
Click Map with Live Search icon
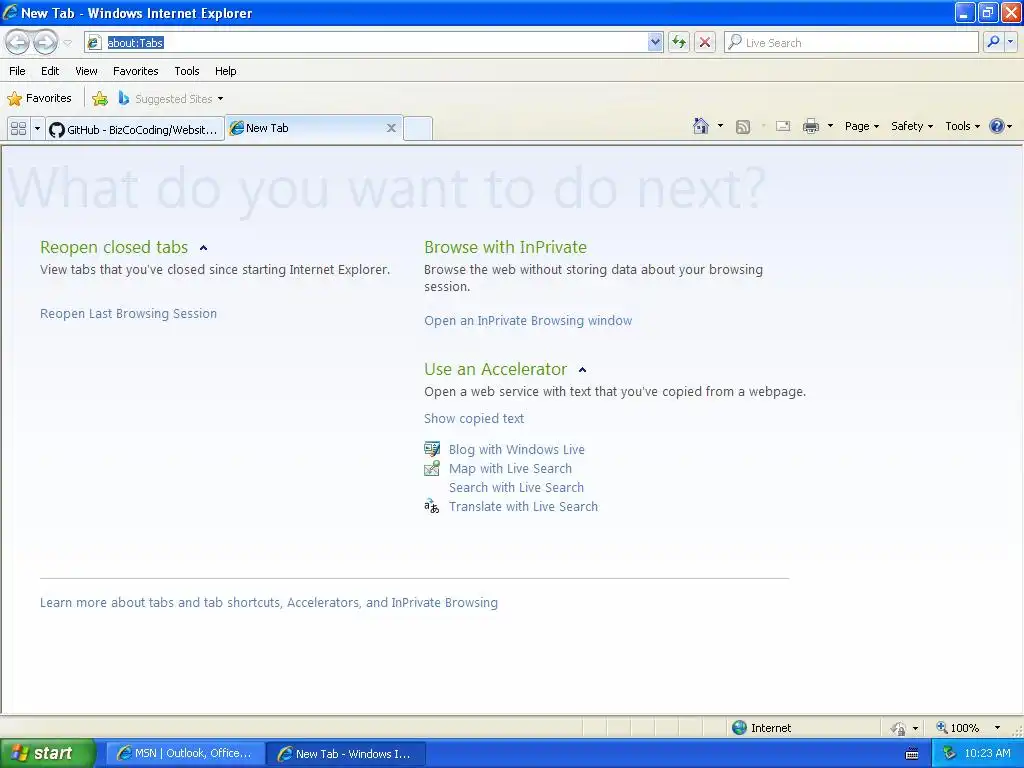(x=432, y=468)
